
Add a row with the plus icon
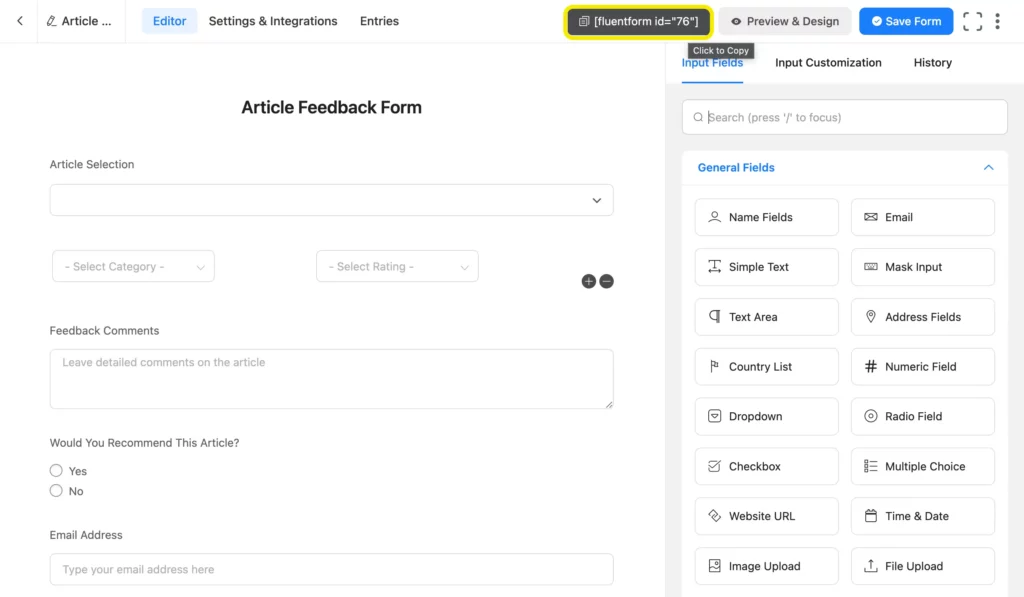[588, 281]
